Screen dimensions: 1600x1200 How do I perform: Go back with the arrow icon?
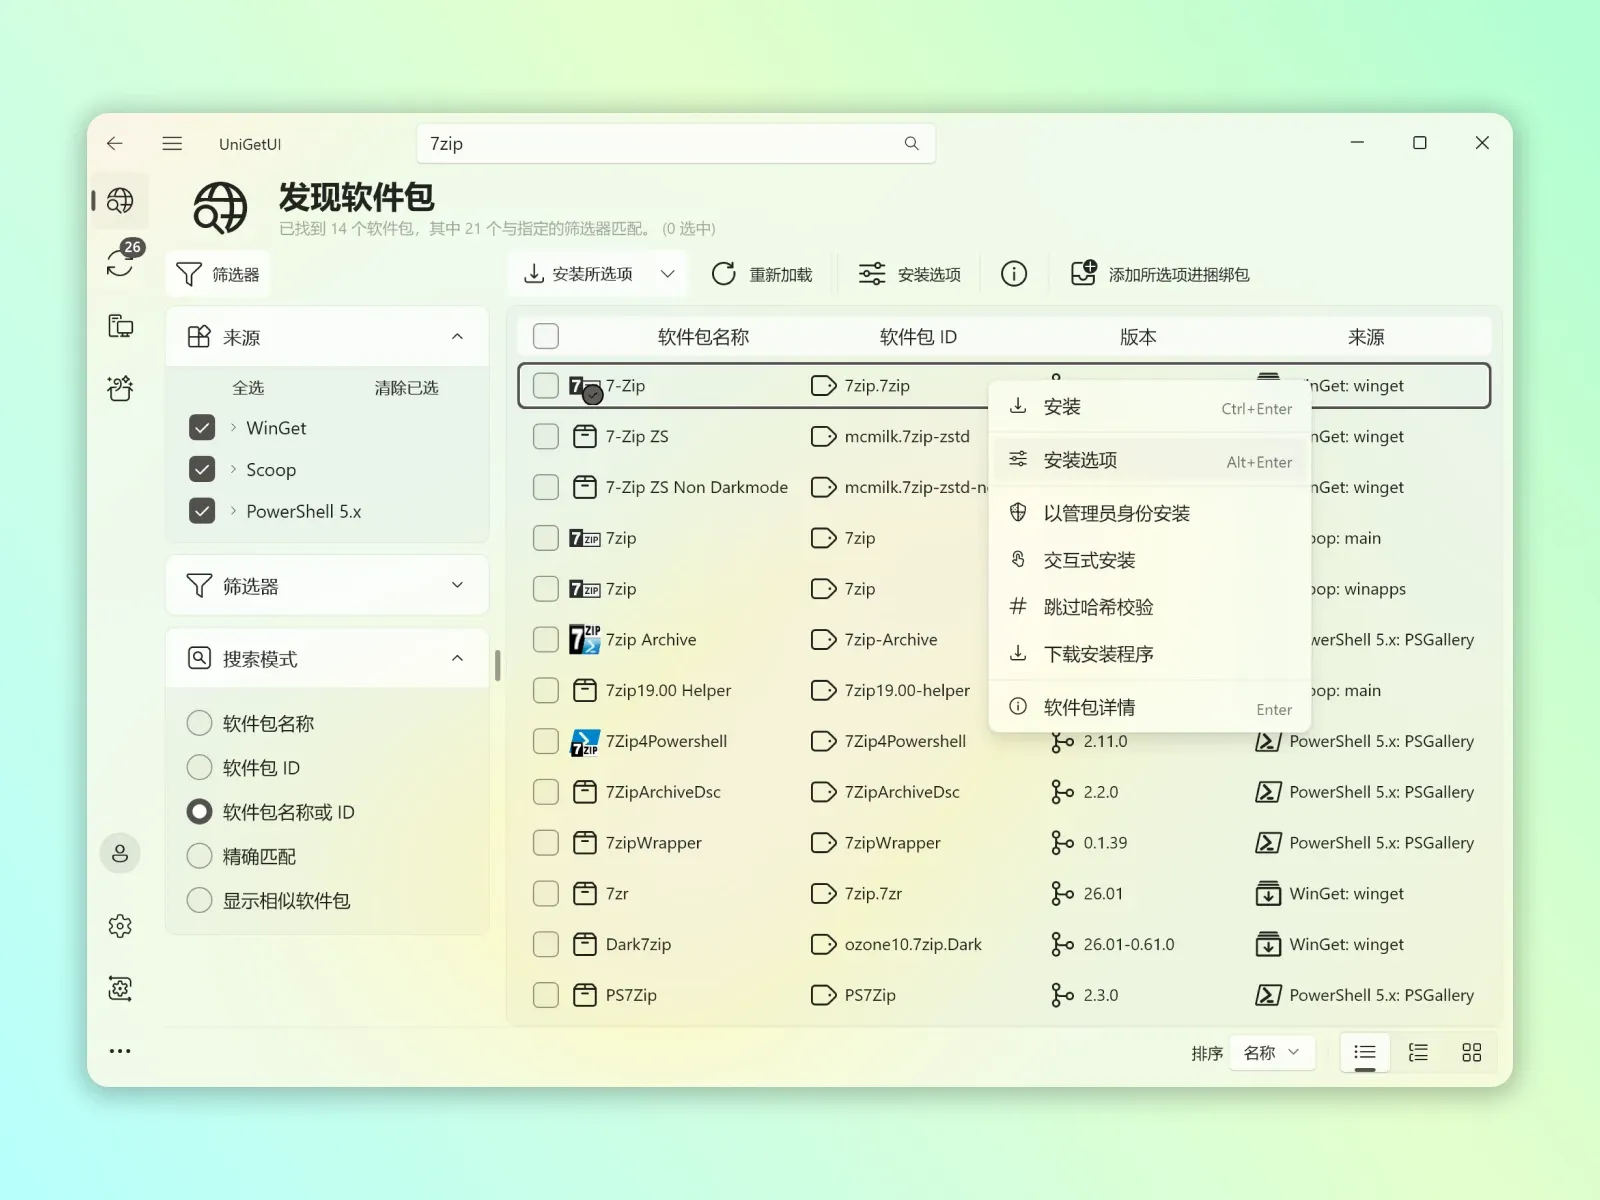pyautogui.click(x=115, y=143)
